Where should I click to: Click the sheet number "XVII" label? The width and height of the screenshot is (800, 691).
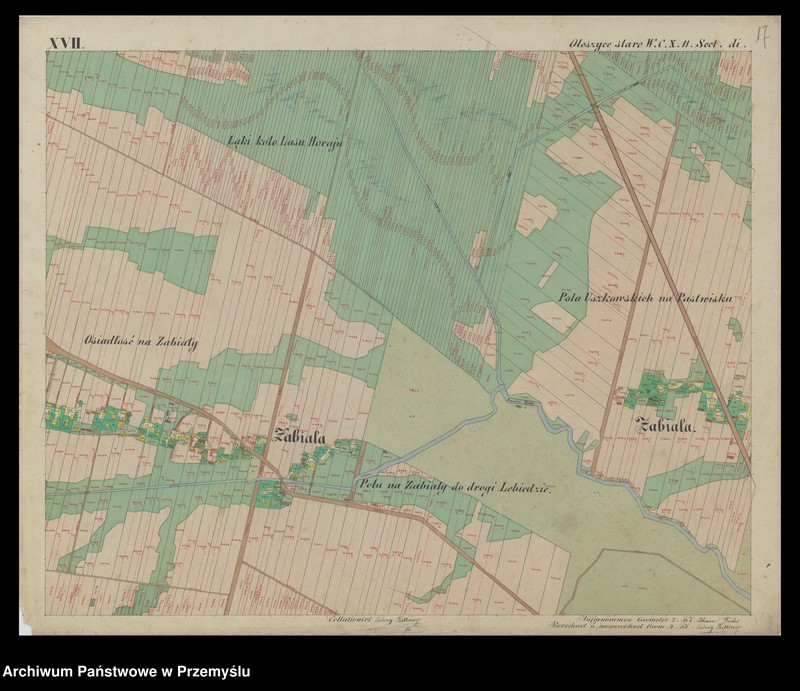(65, 40)
